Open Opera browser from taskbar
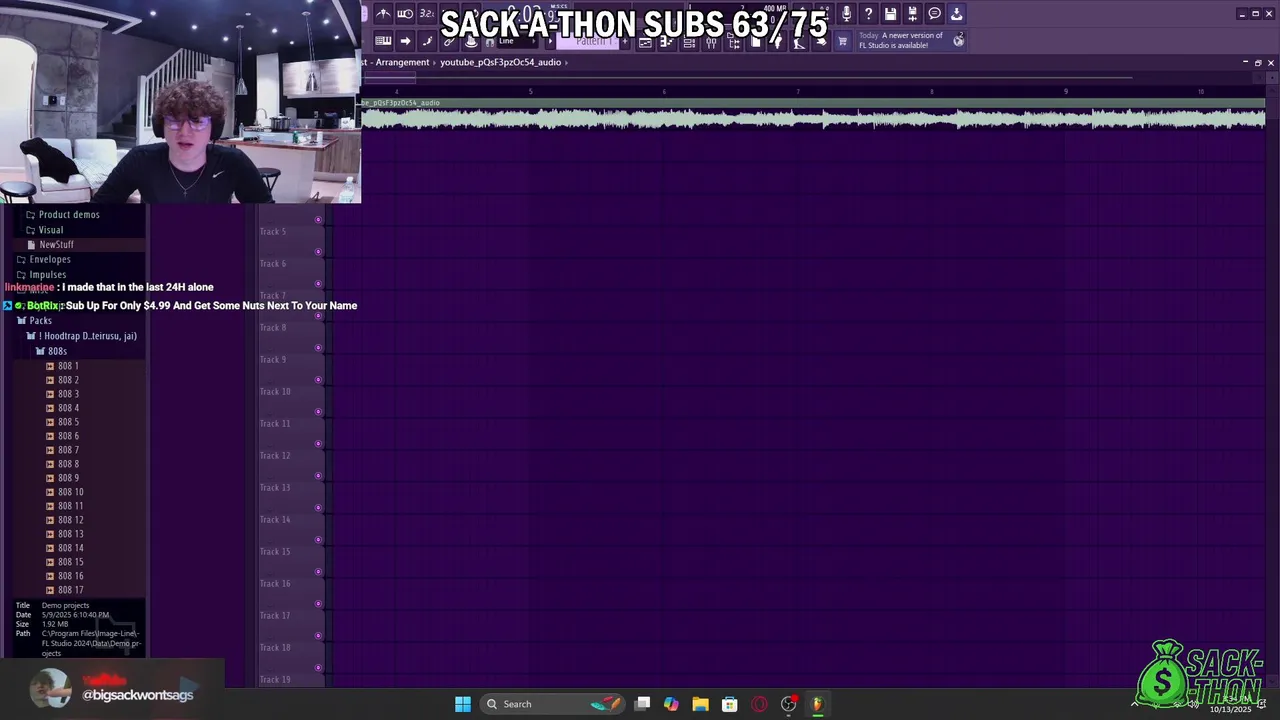 click(x=759, y=704)
